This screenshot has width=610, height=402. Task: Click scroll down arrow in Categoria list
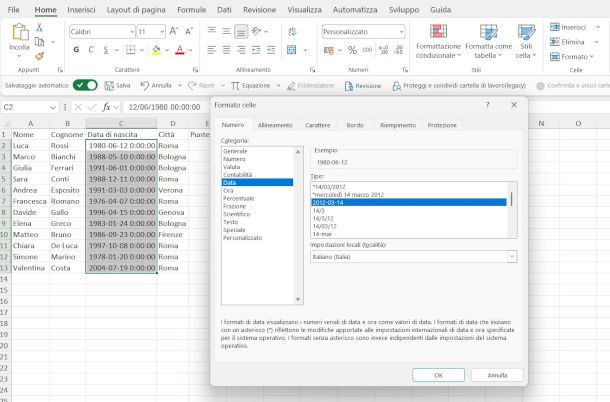point(298,300)
